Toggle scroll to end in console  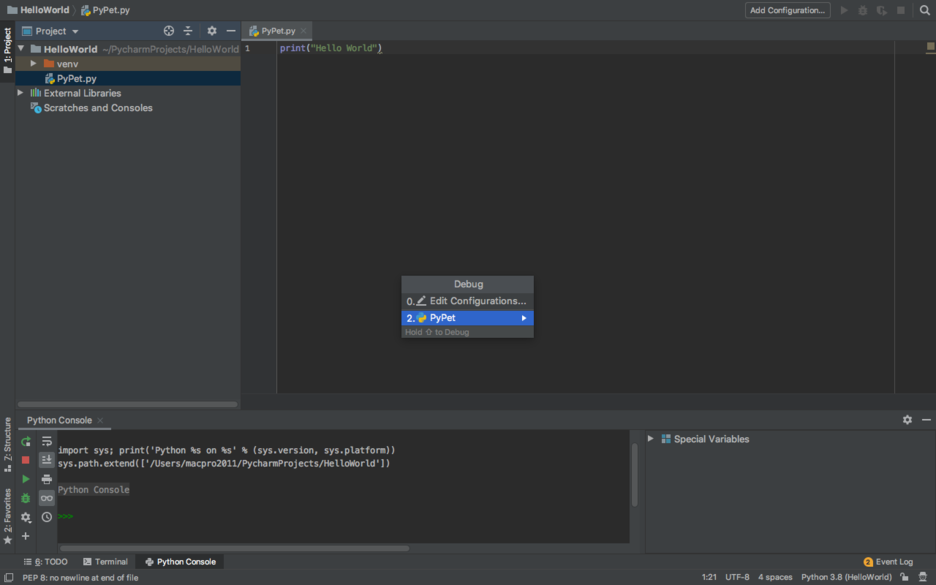pos(47,460)
